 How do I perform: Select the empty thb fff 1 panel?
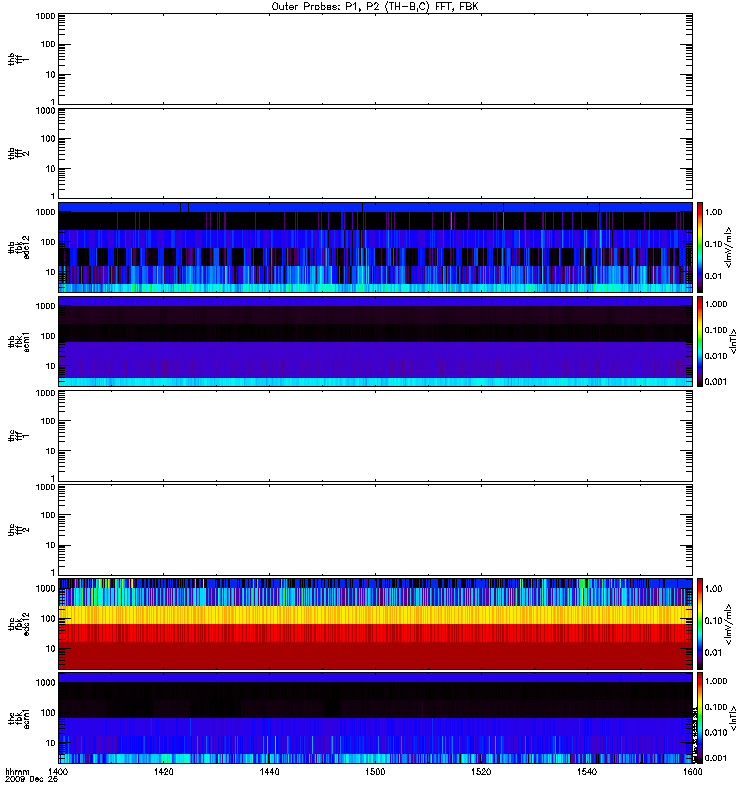375,59
